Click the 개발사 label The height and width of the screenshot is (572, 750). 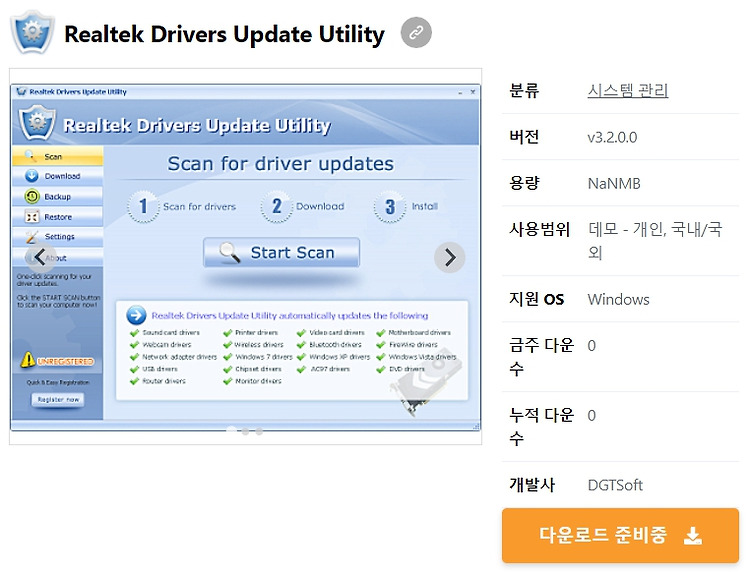click(532, 485)
